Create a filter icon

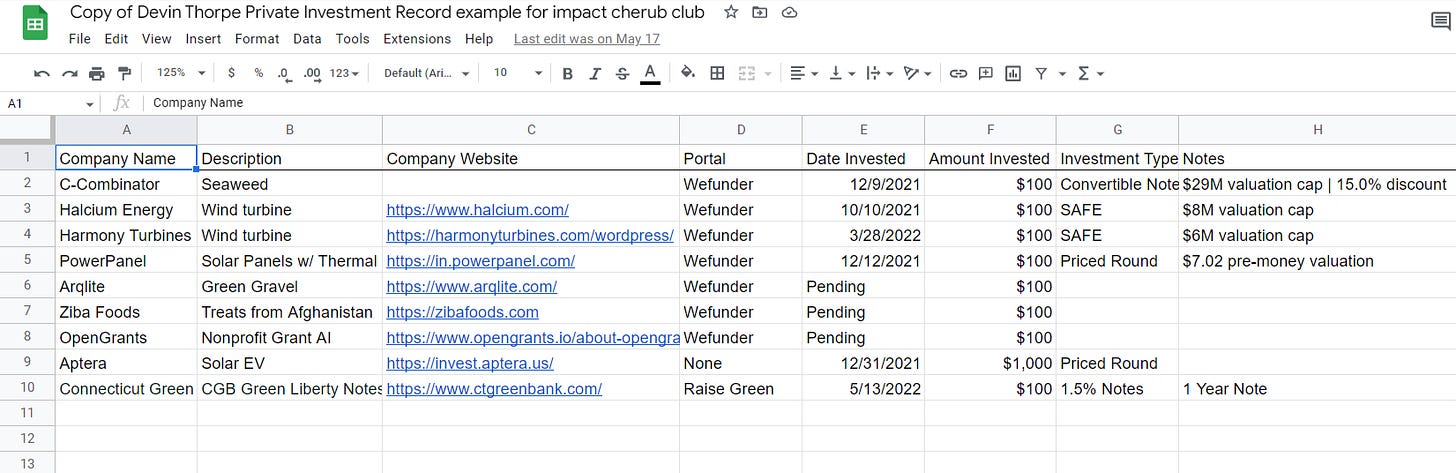(x=1041, y=73)
